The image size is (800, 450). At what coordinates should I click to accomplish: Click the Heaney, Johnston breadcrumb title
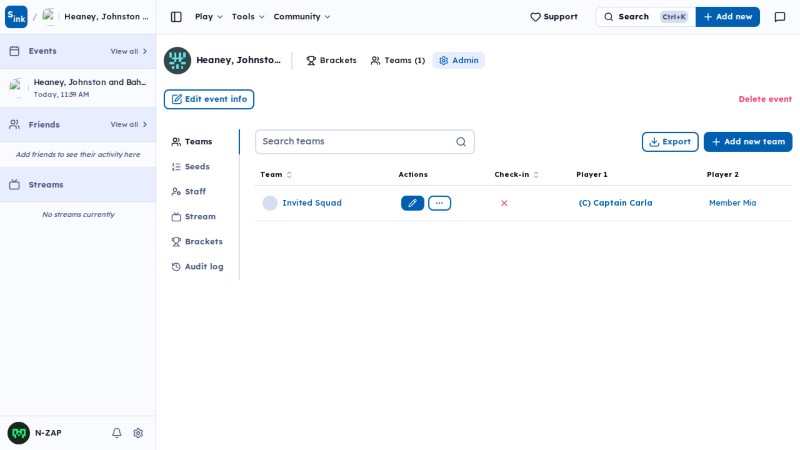106,17
